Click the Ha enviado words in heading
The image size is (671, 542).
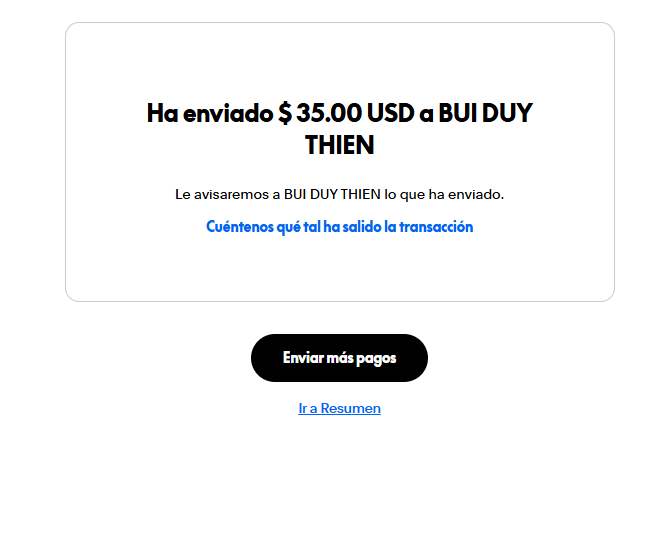pyautogui.click(x=210, y=113)
